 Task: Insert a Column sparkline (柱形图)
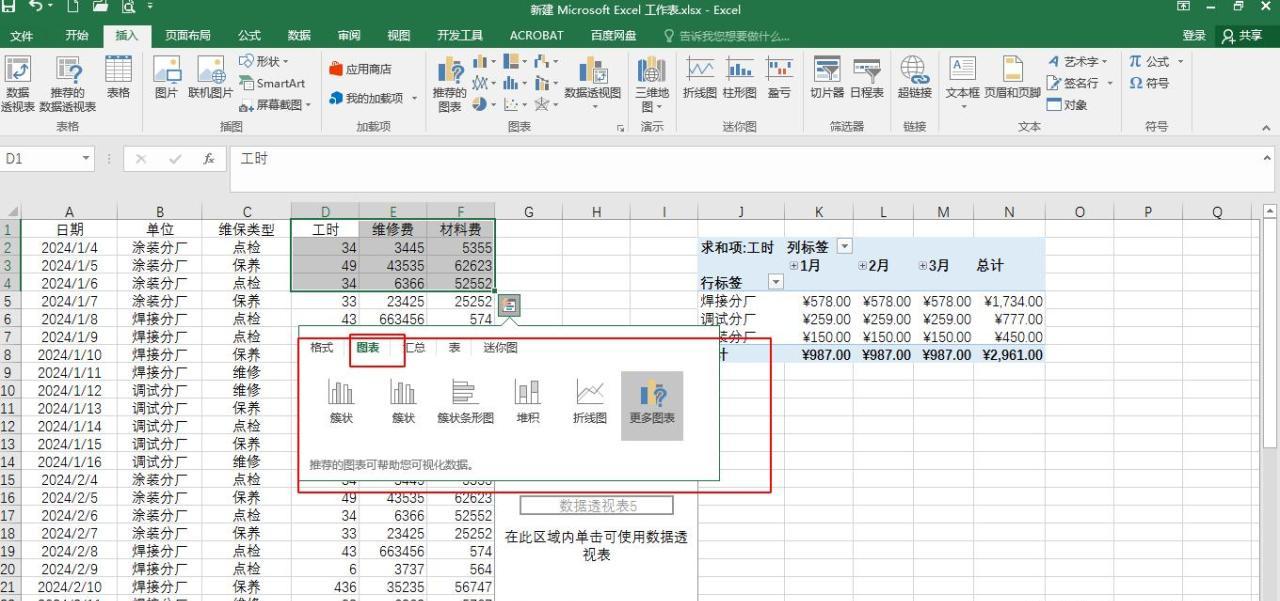point(740,78)
